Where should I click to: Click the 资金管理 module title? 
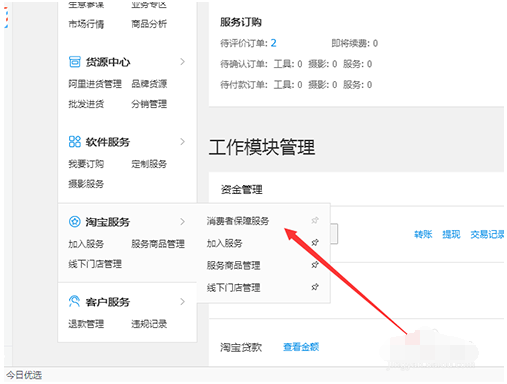click(x=242, y=190)
